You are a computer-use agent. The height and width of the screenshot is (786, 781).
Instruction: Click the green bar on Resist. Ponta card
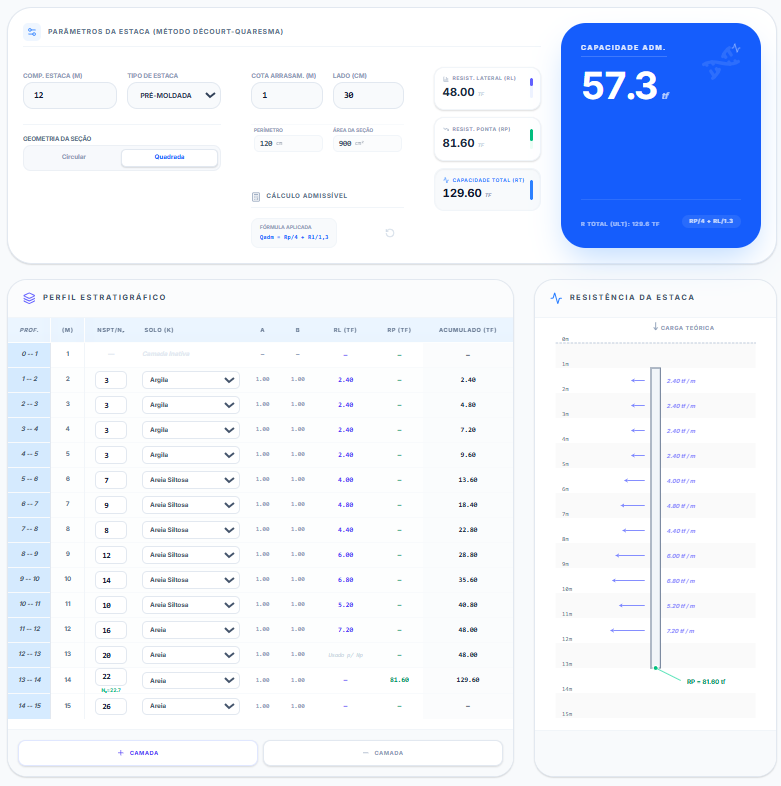531,135
